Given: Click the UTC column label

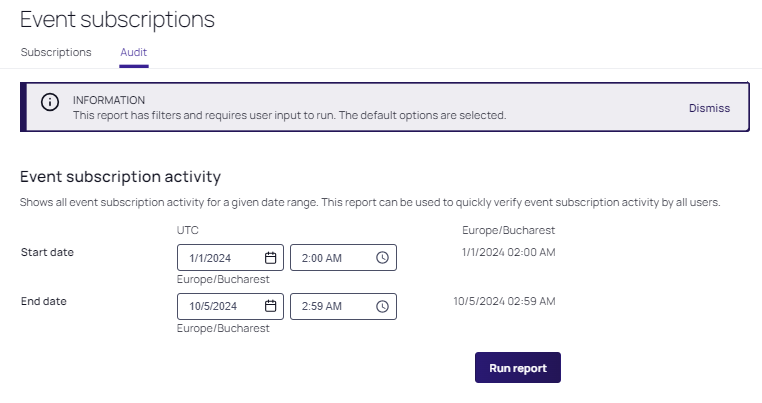Looking at the screenshot, I should (187, 230).
